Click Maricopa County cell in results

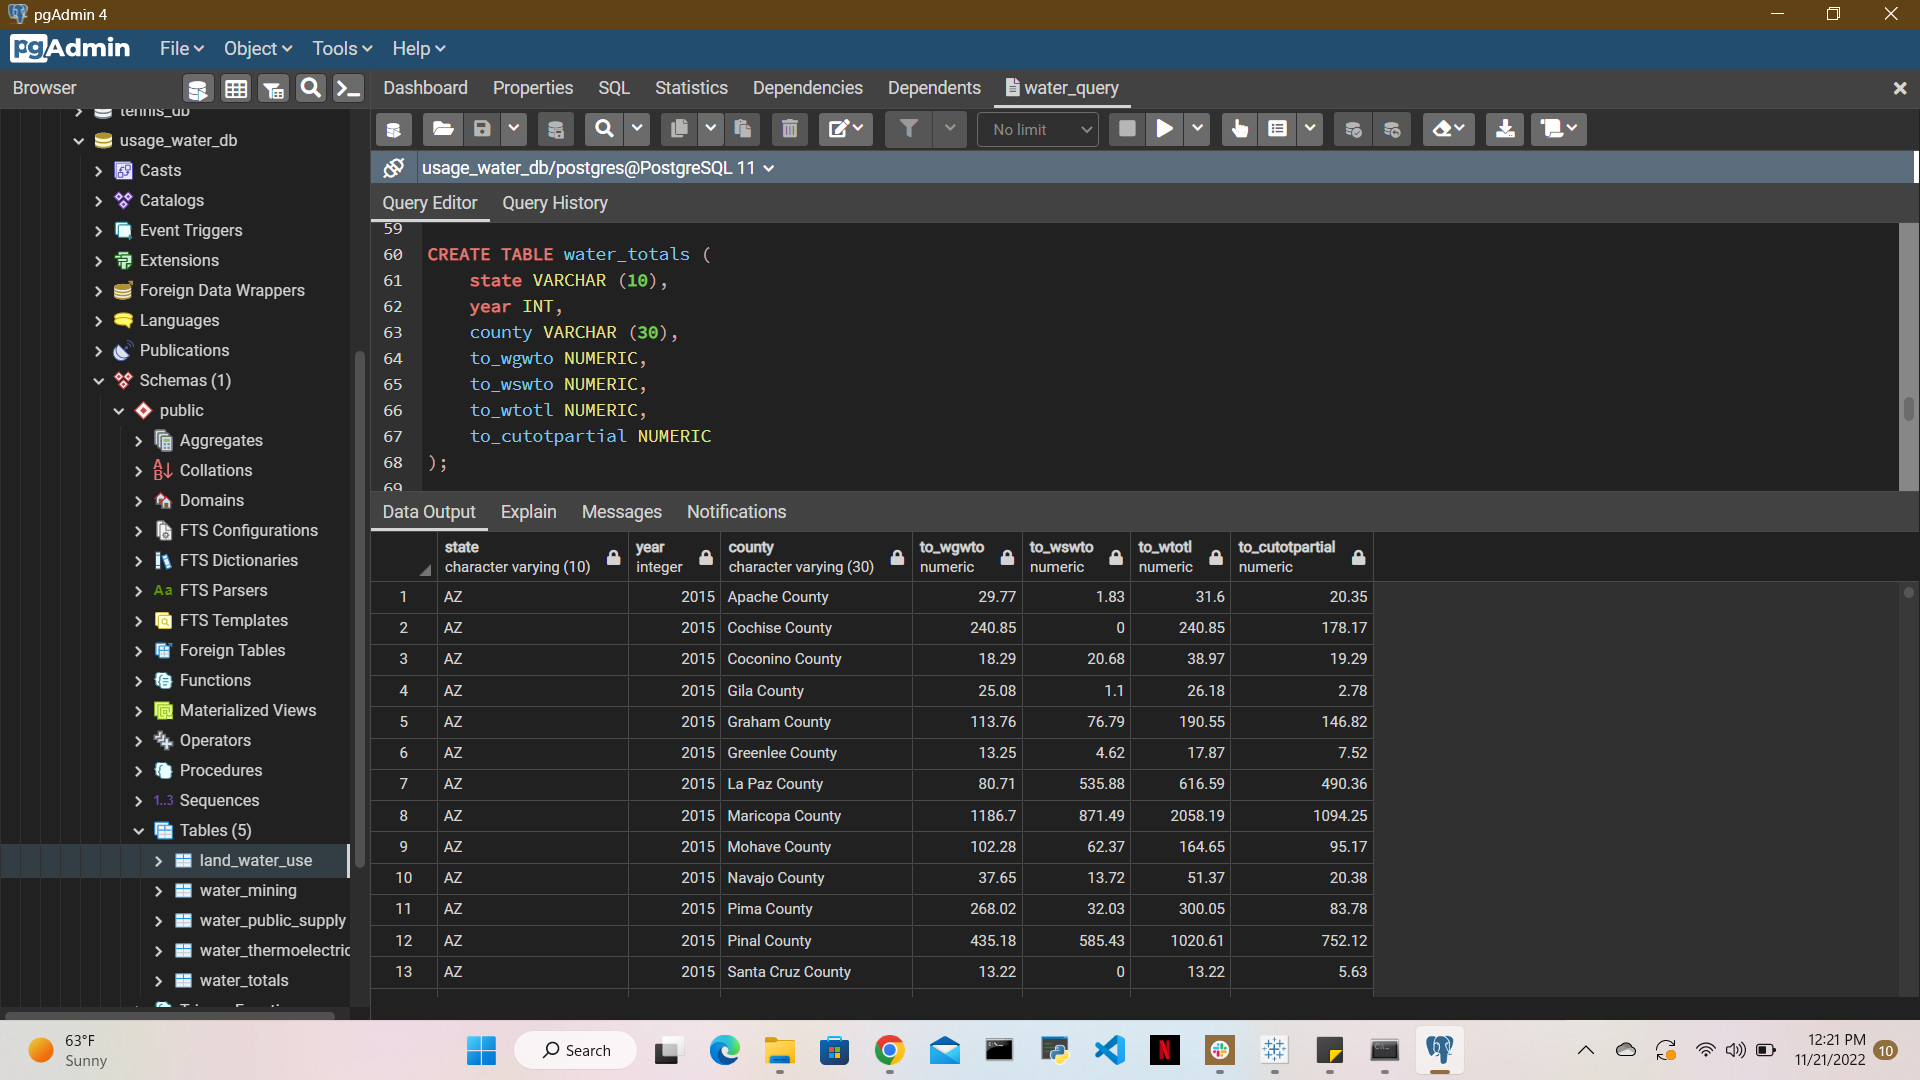click(x=784, y=815)
